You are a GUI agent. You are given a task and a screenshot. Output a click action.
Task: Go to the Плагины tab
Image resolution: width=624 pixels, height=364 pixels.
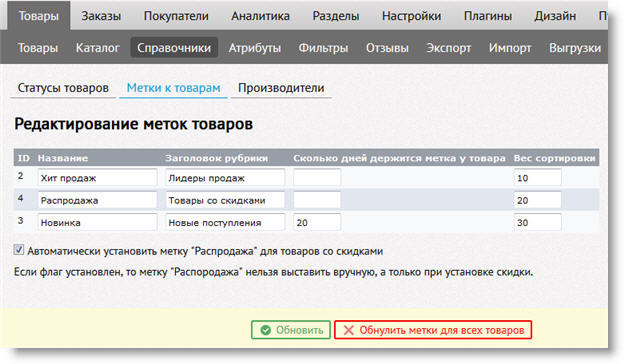(x=488, y=16)
